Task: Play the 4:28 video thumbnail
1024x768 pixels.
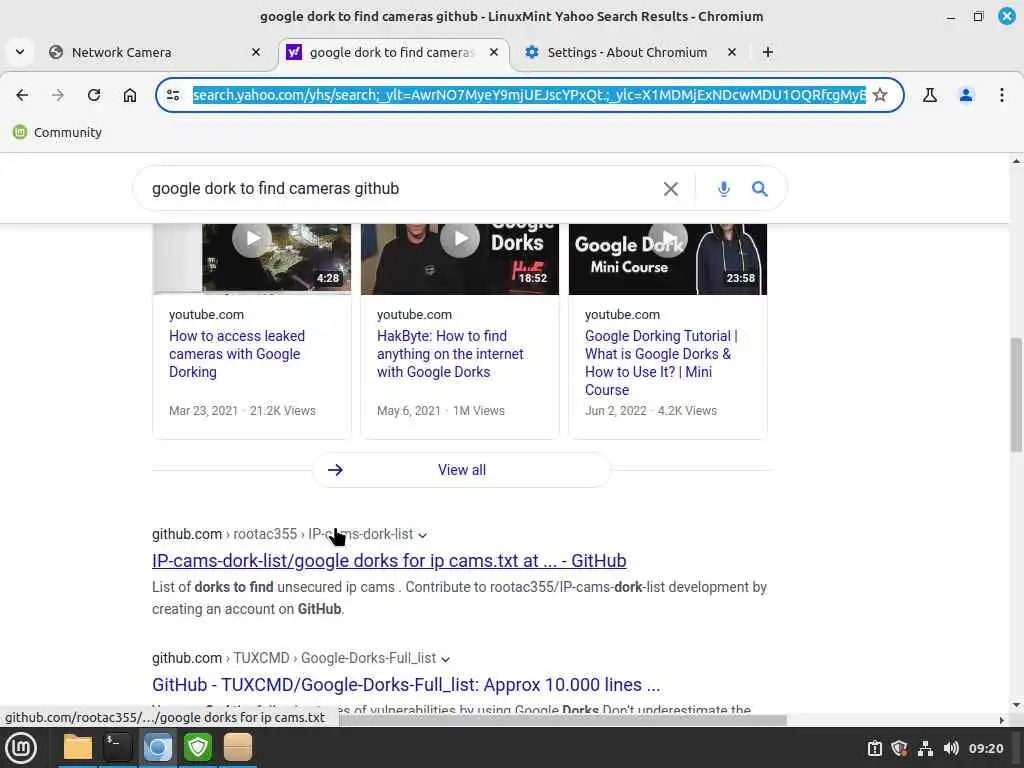Action: pos(252,258)
